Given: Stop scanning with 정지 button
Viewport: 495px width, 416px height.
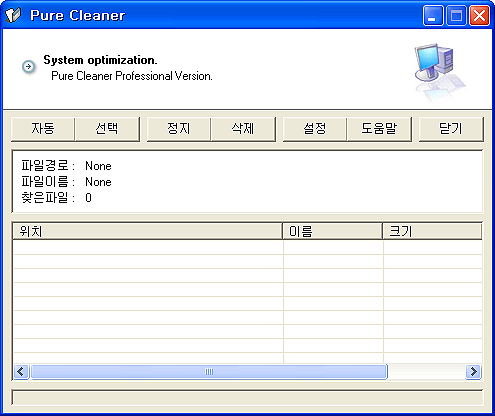Looking at the screenshot, I should [x=179, y=129].
